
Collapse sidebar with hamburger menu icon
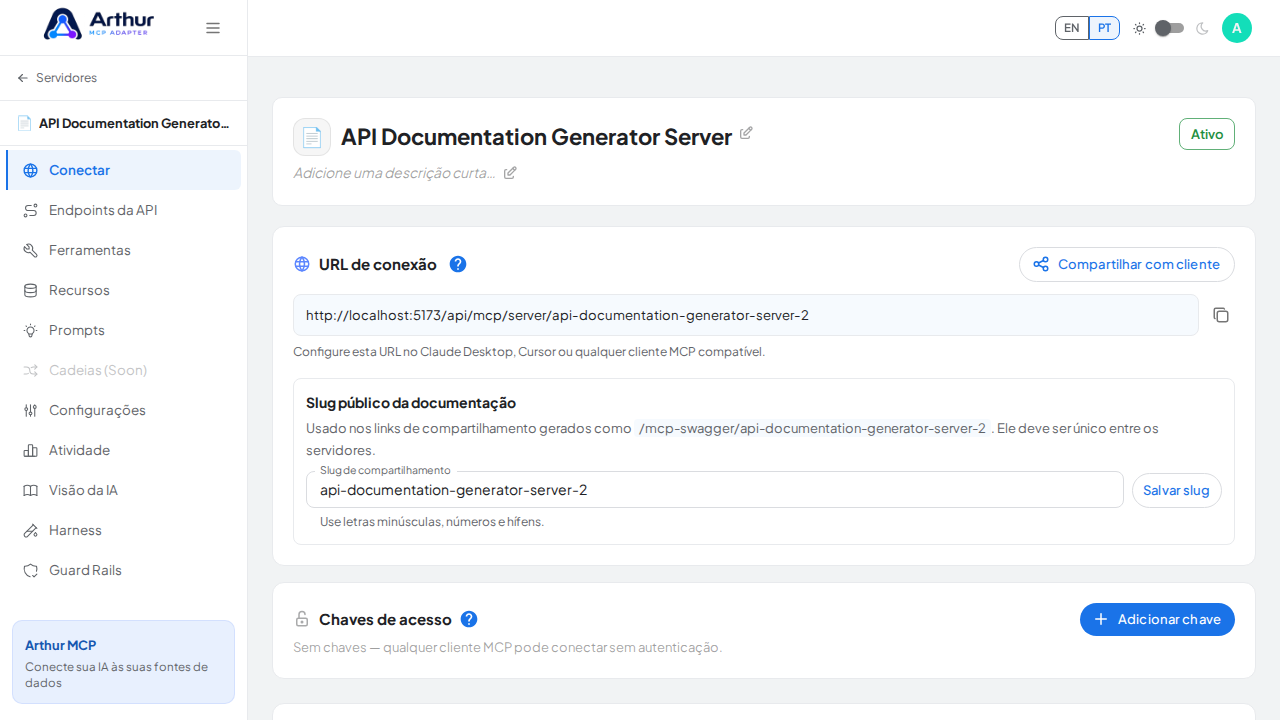[213, 28]
